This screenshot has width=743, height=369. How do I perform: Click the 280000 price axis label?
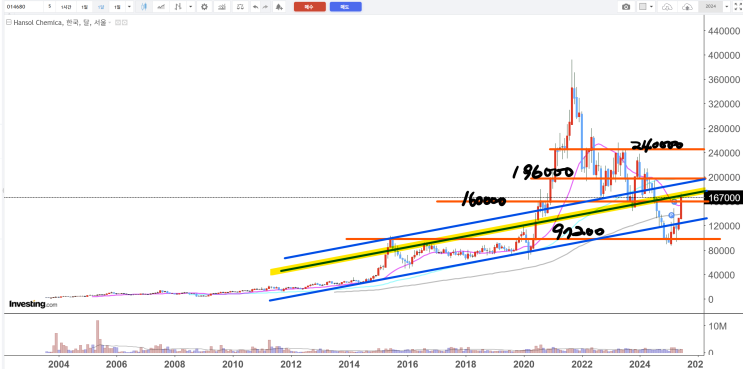coord(723,128)
